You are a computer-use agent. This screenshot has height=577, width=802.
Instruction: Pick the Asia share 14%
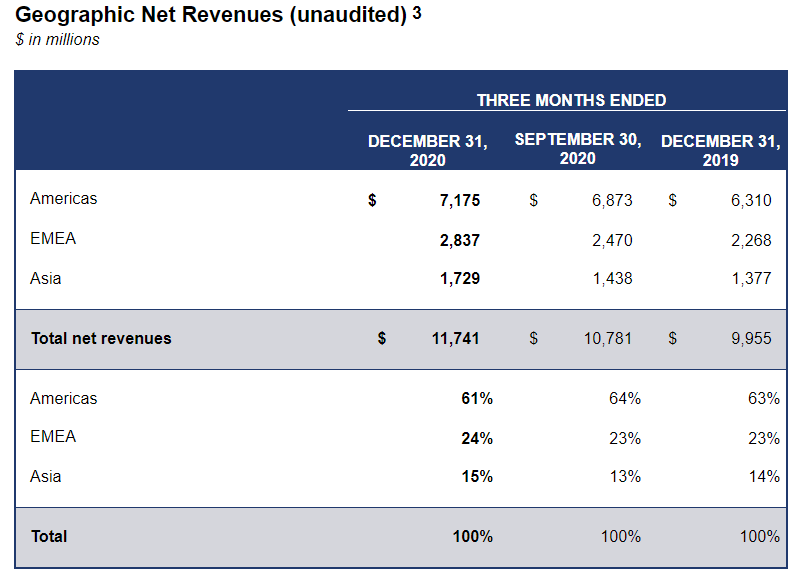[x=764, y=476]
